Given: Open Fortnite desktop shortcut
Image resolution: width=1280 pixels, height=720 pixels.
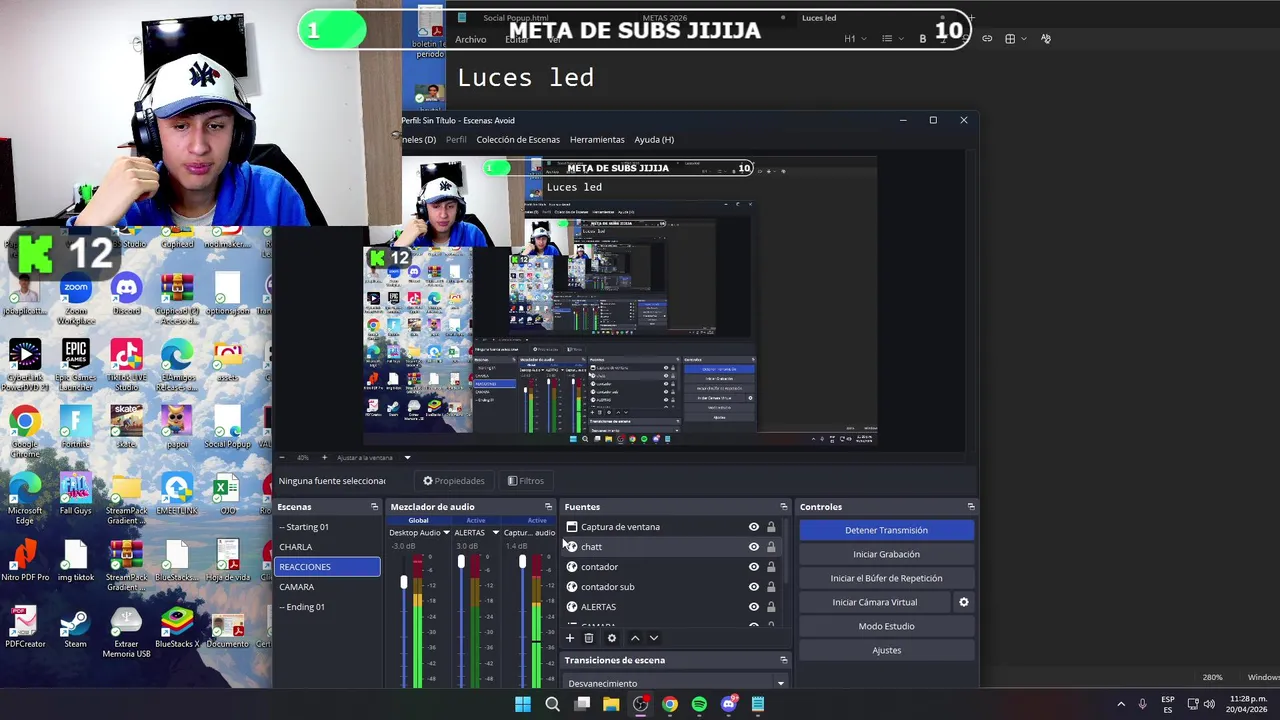Looking at the screenshot, I should coord(76,428).
